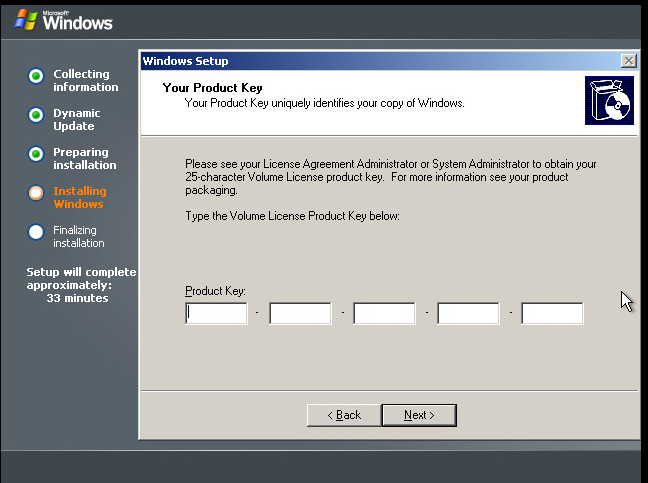Click the "Type the Volume License Product Key" text
Viewport: 648px width, 483px height.
(292, 216)
